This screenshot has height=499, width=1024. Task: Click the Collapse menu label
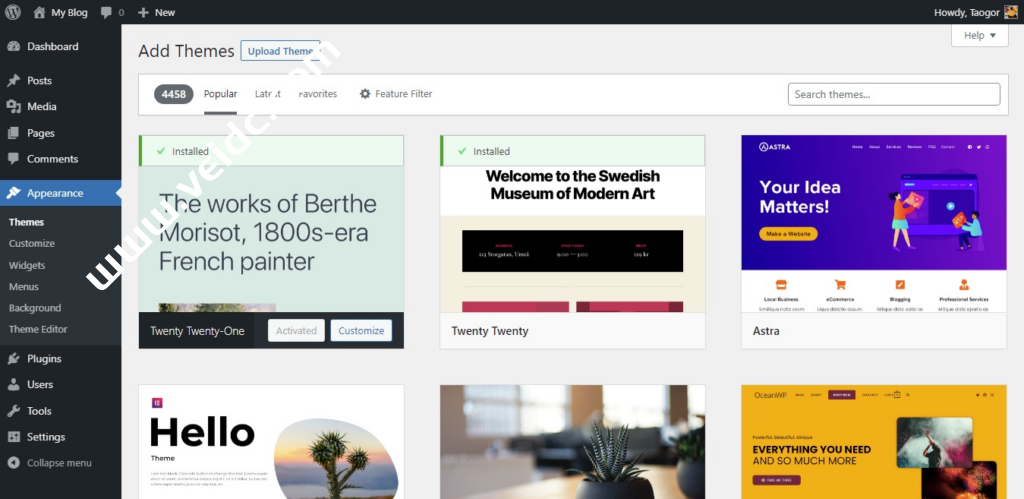click(x=59, y=463)
